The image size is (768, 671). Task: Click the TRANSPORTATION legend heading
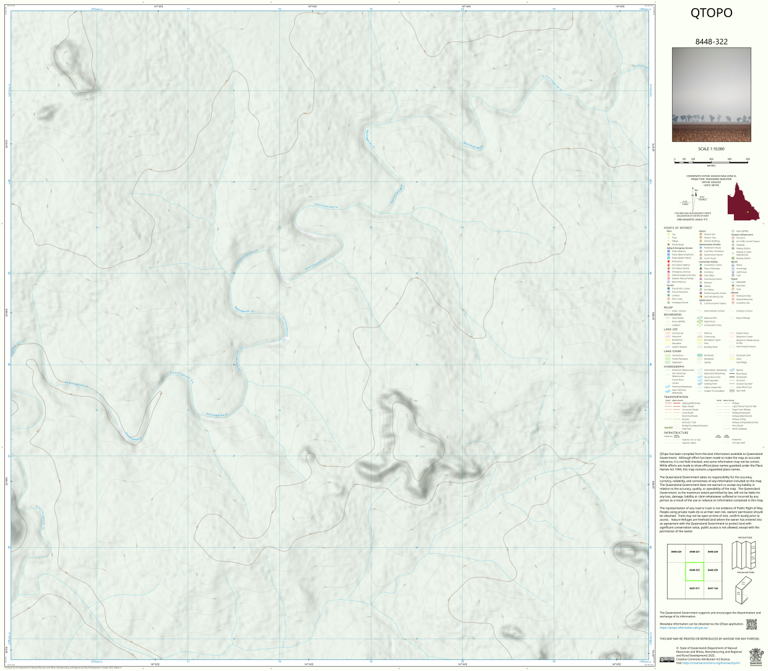tap(676, 397)
